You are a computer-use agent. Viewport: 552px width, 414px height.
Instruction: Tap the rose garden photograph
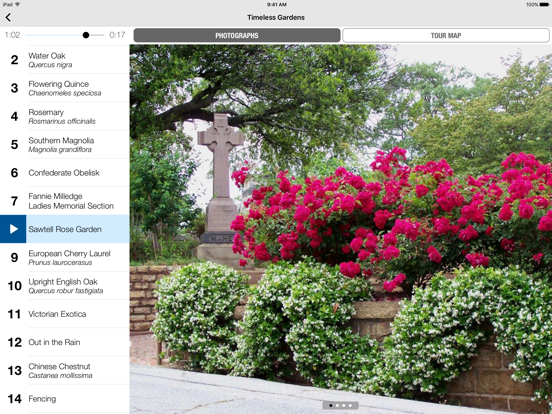pos(341,229)
